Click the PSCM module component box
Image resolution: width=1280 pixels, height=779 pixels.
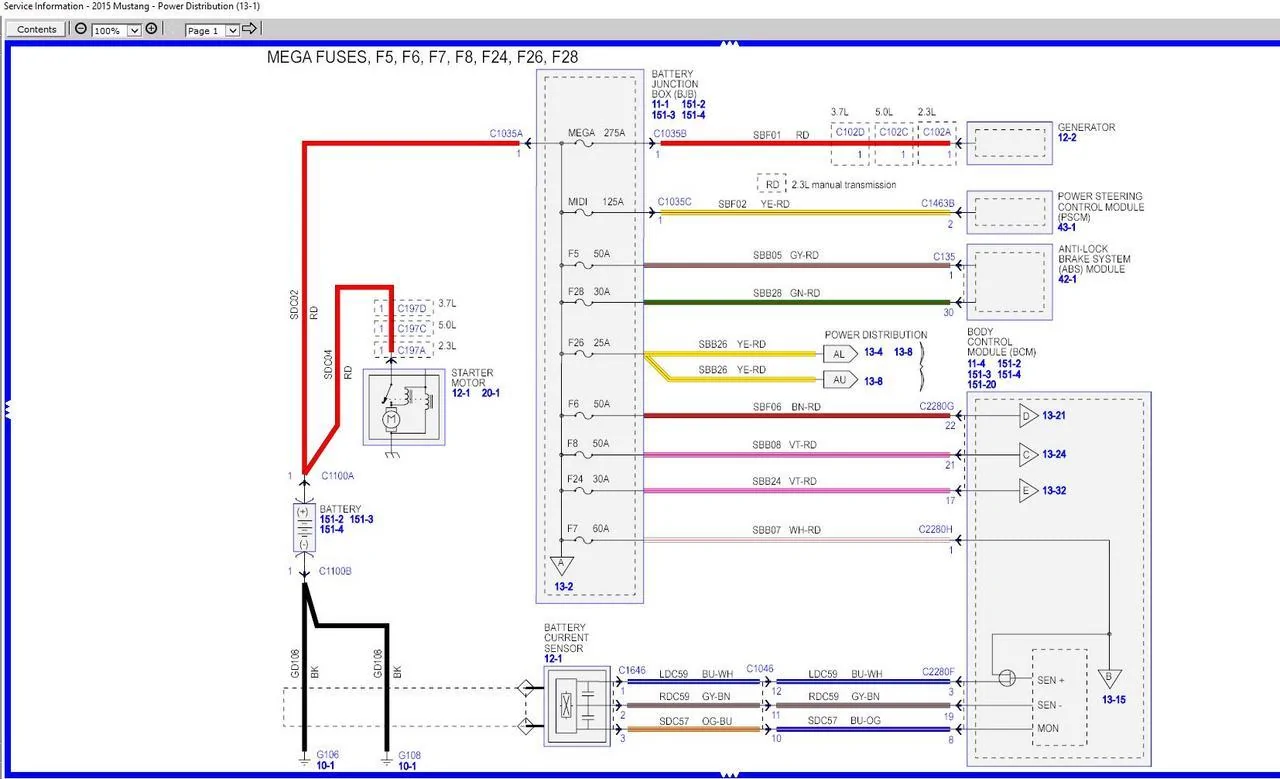(x=1010, y=212)
